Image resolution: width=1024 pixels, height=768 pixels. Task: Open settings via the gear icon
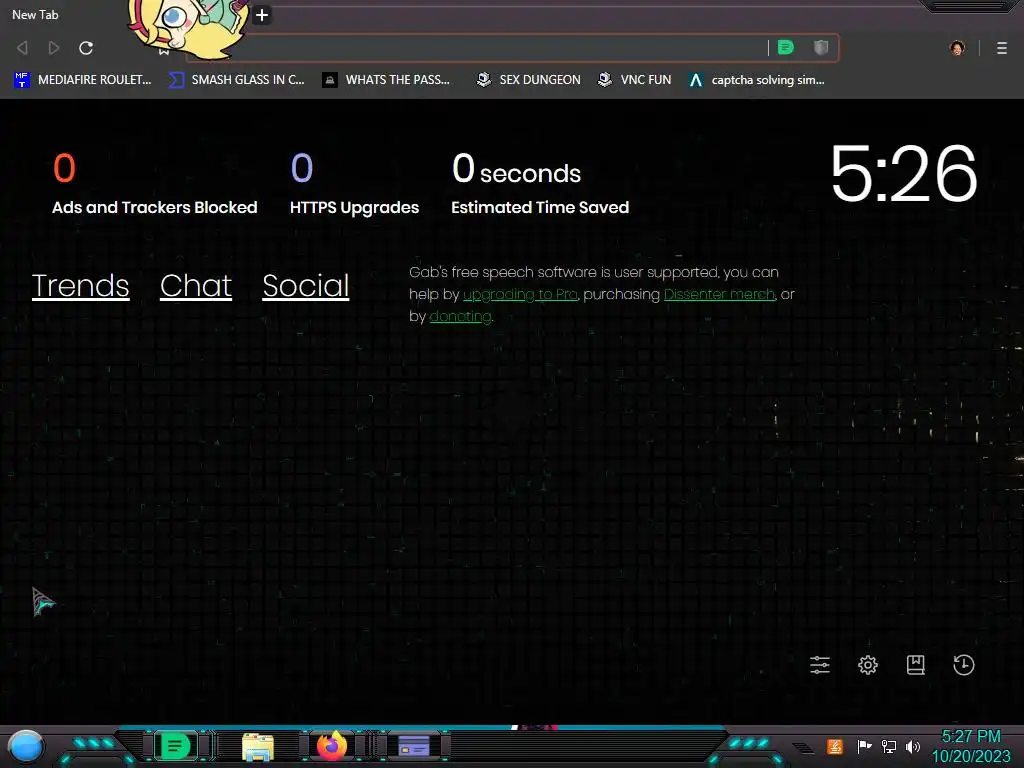(x=867, y=665)
